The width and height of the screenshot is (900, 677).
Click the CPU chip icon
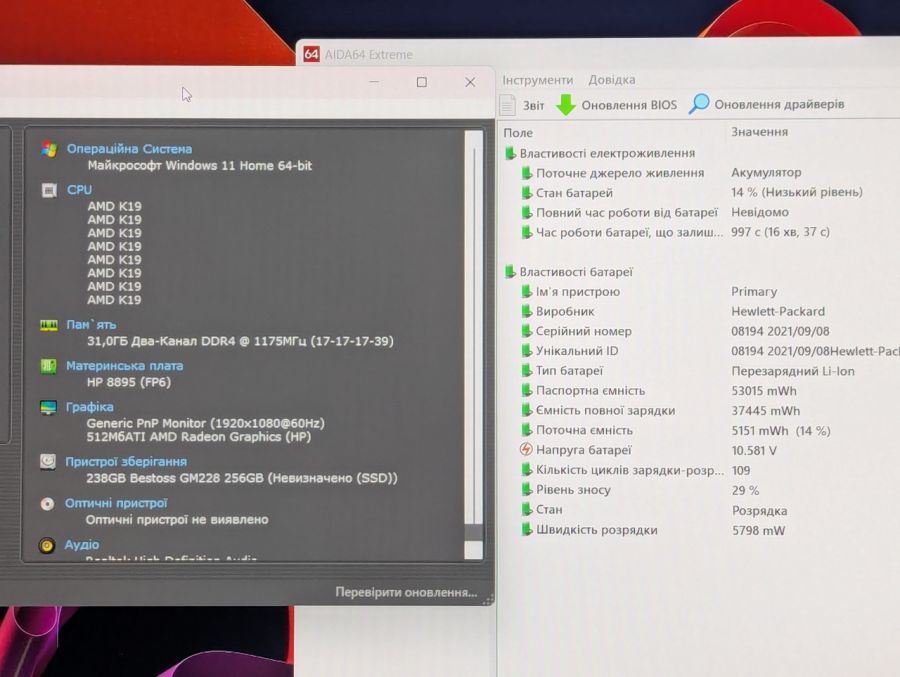[x=49, y=190]
